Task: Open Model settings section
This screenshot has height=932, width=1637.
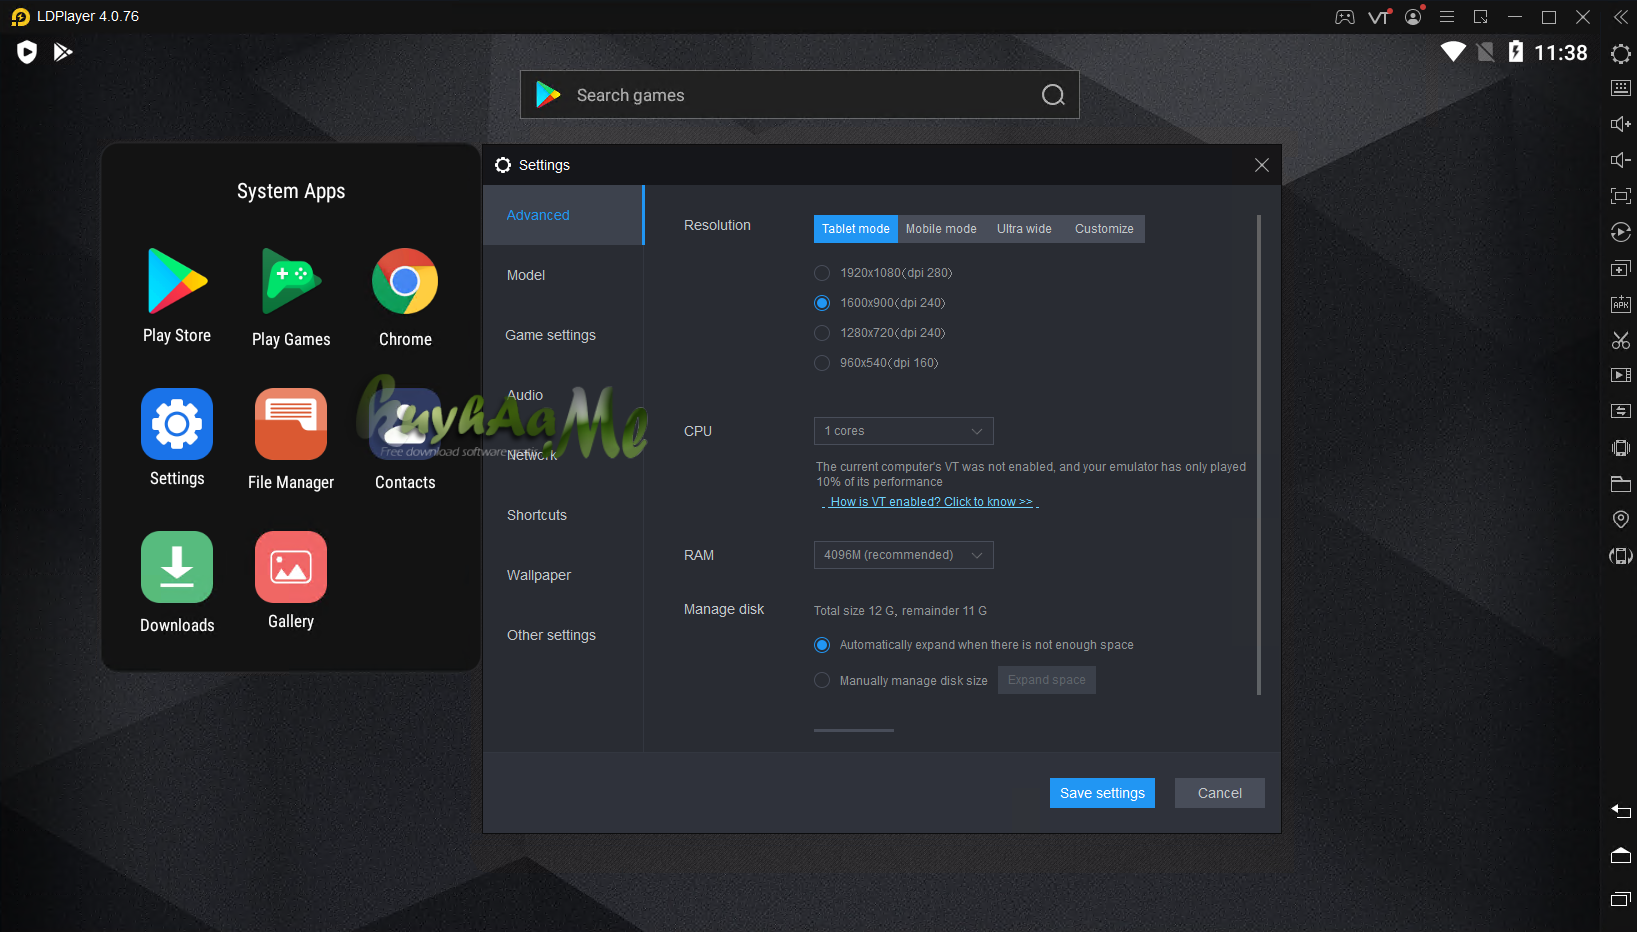Action: click(563, 275)
